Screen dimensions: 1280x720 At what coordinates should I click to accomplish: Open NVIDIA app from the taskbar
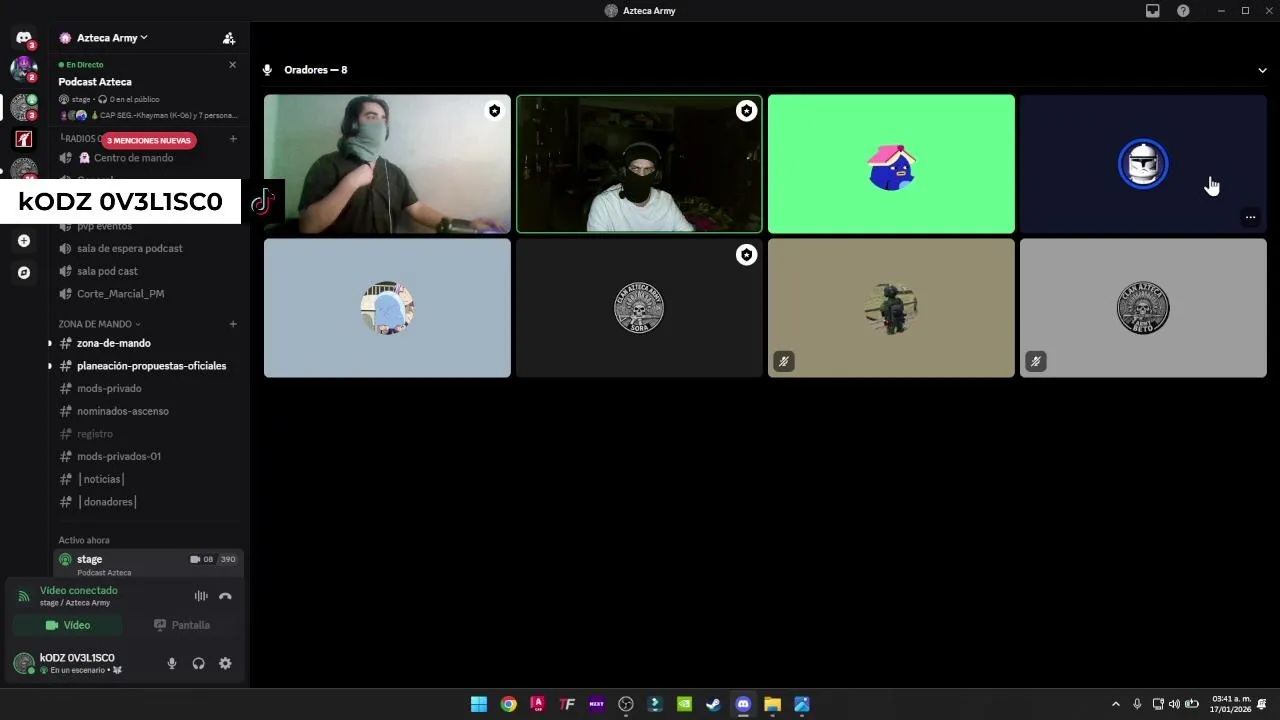pos(684,704)
